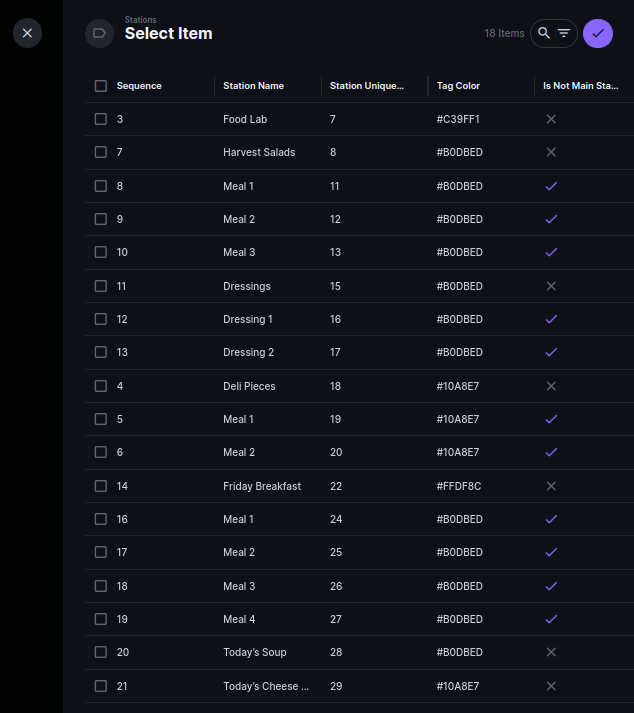Click #C39FF1 tag color value

(x=458, y=119)
